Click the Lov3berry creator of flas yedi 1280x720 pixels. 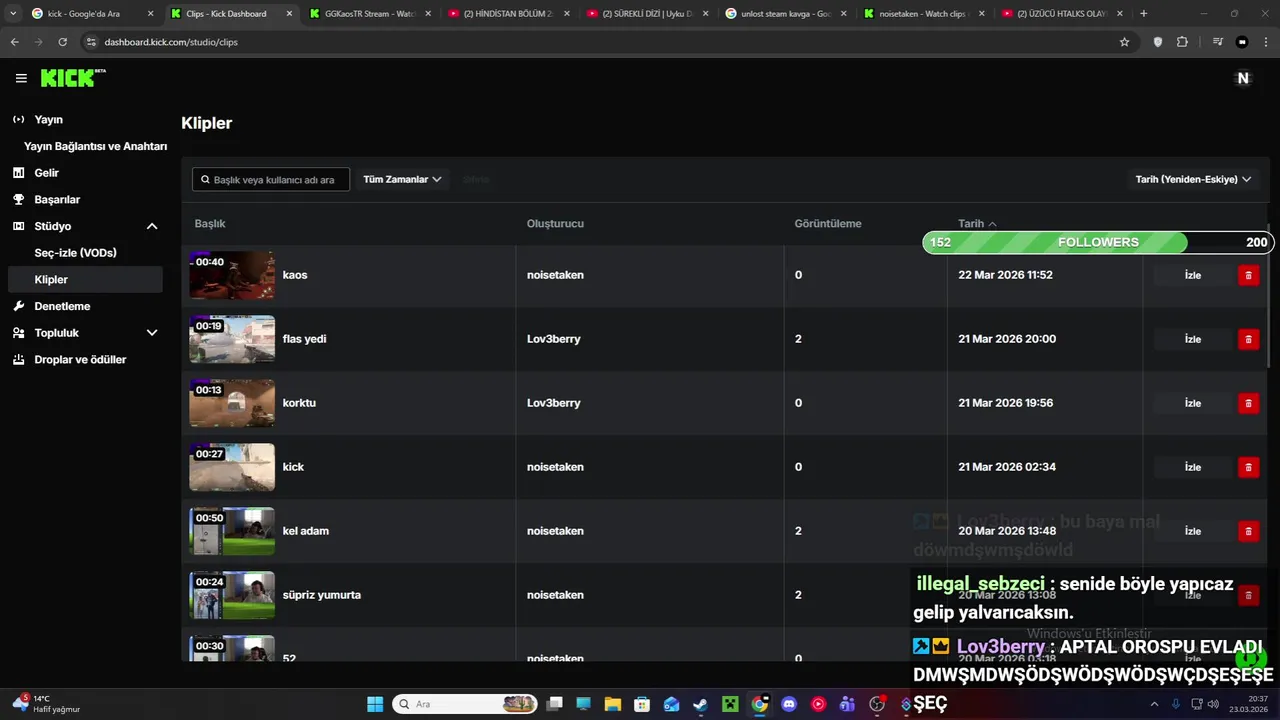[x=553, y=339]
